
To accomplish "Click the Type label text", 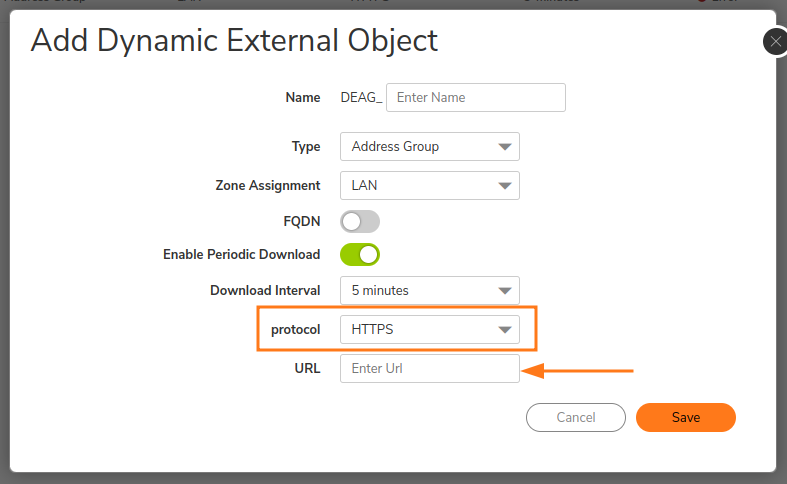I will (x=306, y=147).
